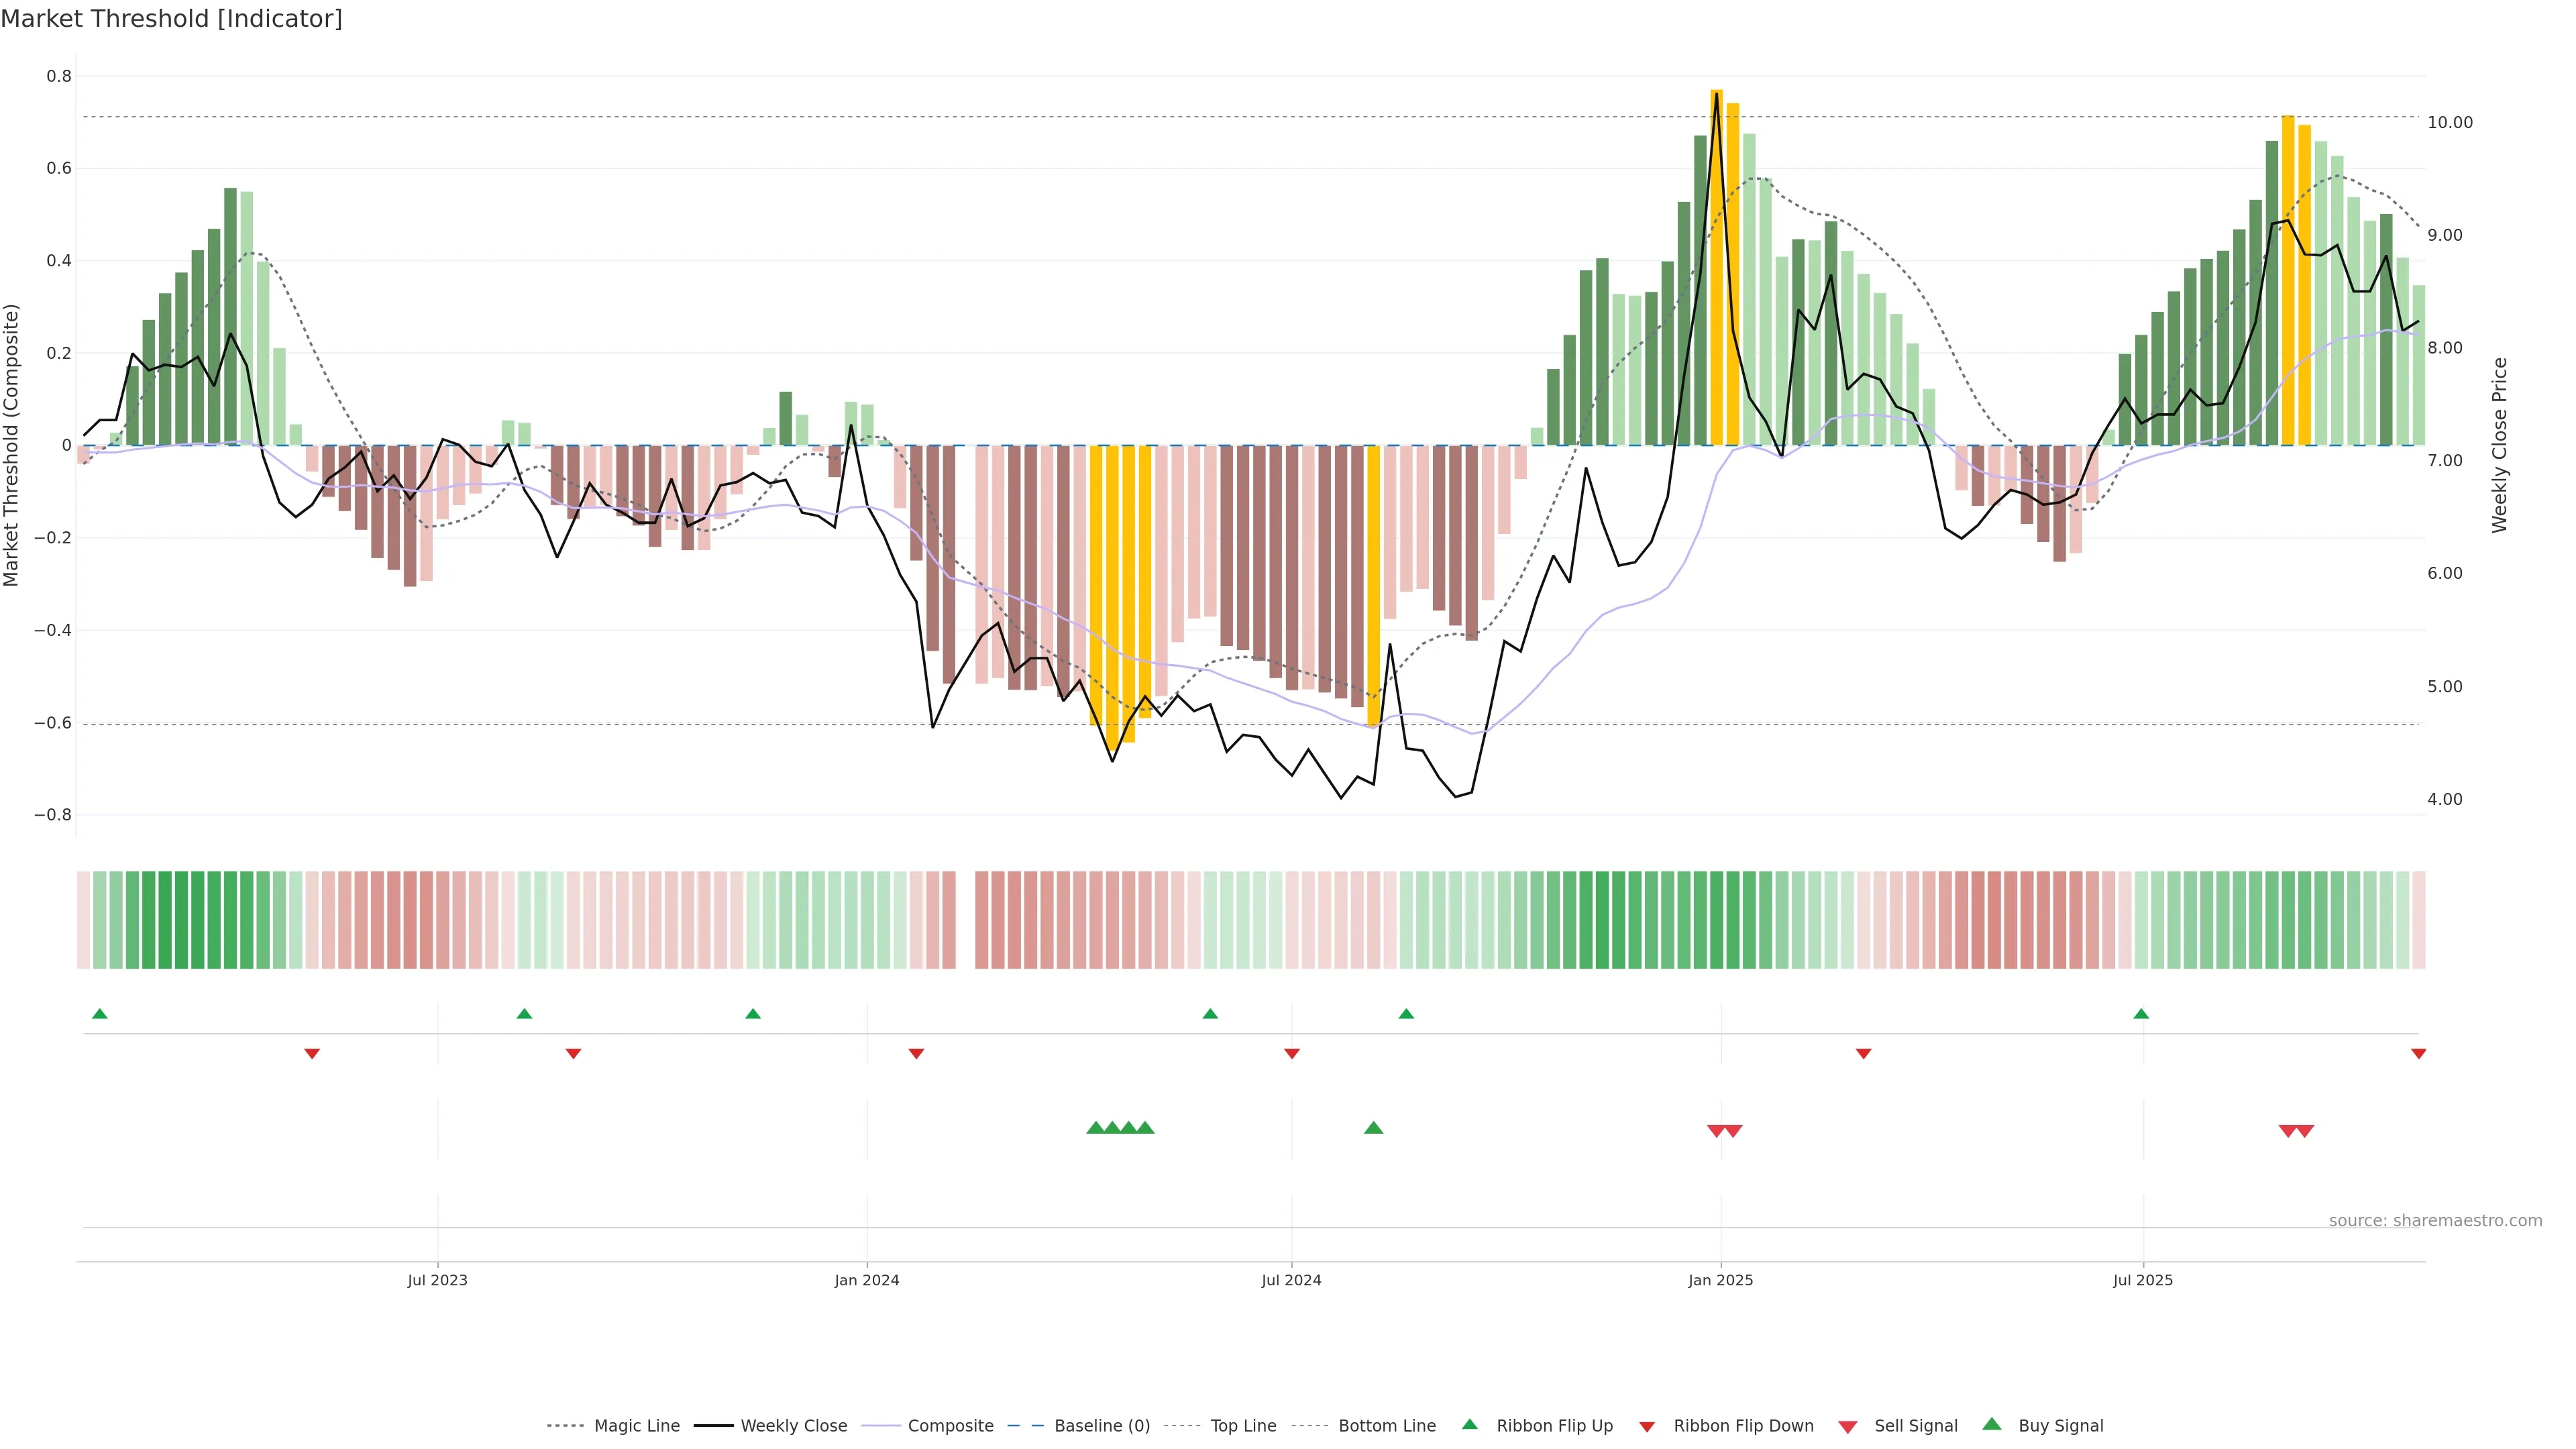Click the last red Ribbon Flip Down marker
This screenshot has height=1449, width=2576.
click(2418, 1054)
